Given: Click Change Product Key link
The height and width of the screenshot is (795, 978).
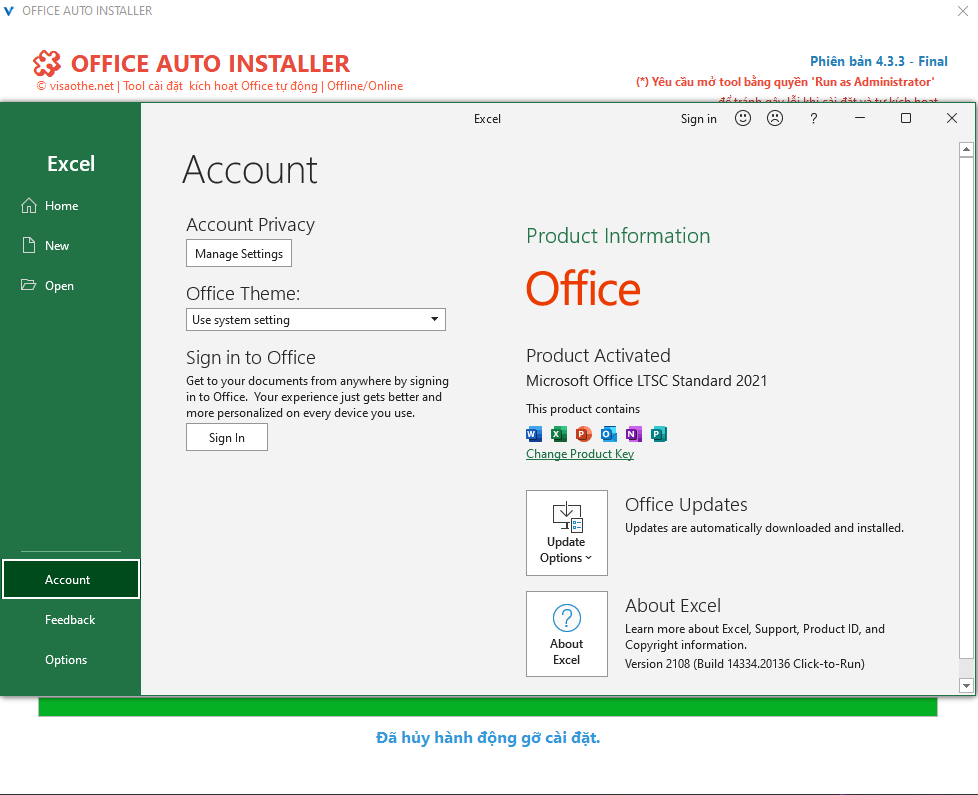Looking at the screenshot, I should (580, 454).
